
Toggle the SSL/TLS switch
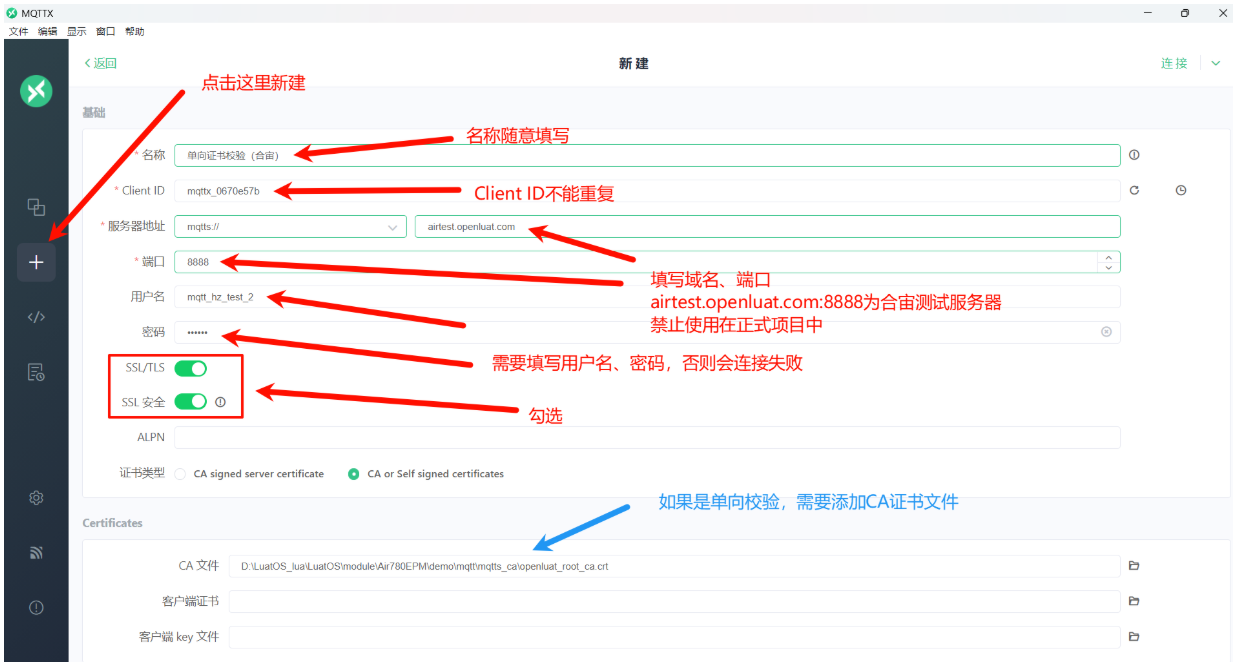[x=190, y=368]
